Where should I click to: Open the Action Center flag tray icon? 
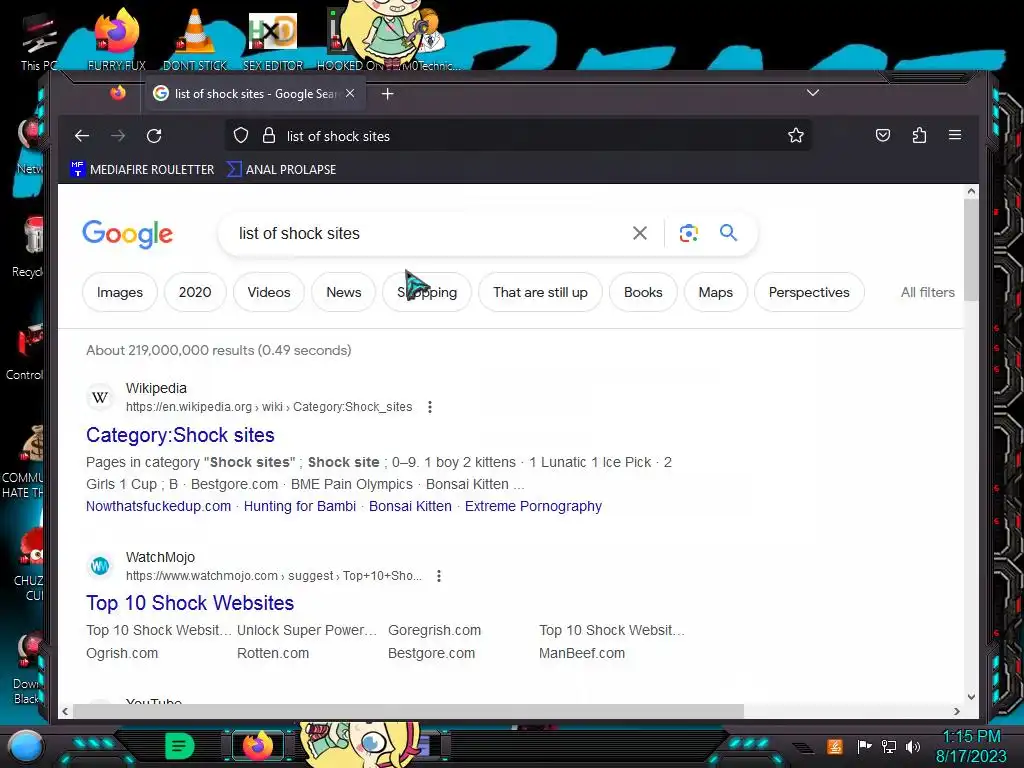click(864, 746)
